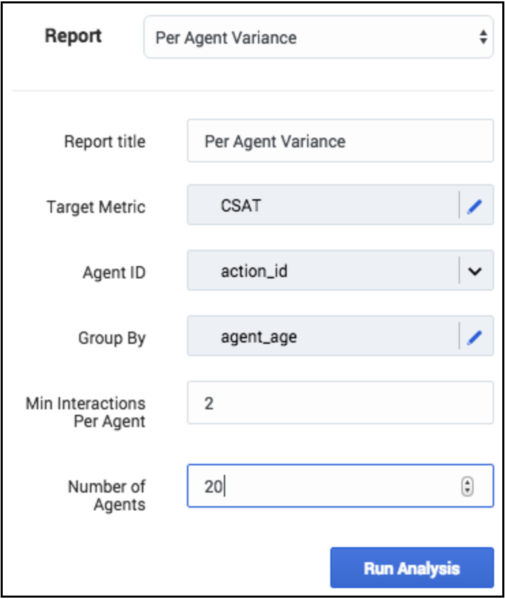The height and width of the screenshot is (599, 505).
Task: Click the Target Metric label
Action: [x=96, y=207]
